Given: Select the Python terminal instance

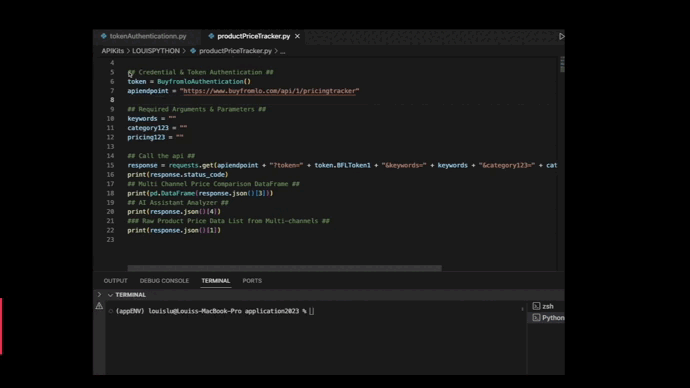Looking at the screenshot, I should [547, 318].
